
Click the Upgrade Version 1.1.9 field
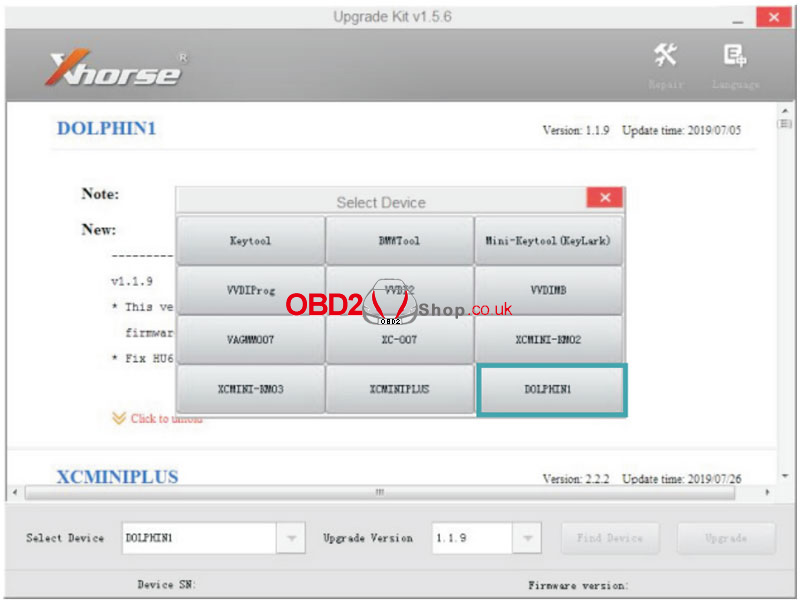click(472, 538)
